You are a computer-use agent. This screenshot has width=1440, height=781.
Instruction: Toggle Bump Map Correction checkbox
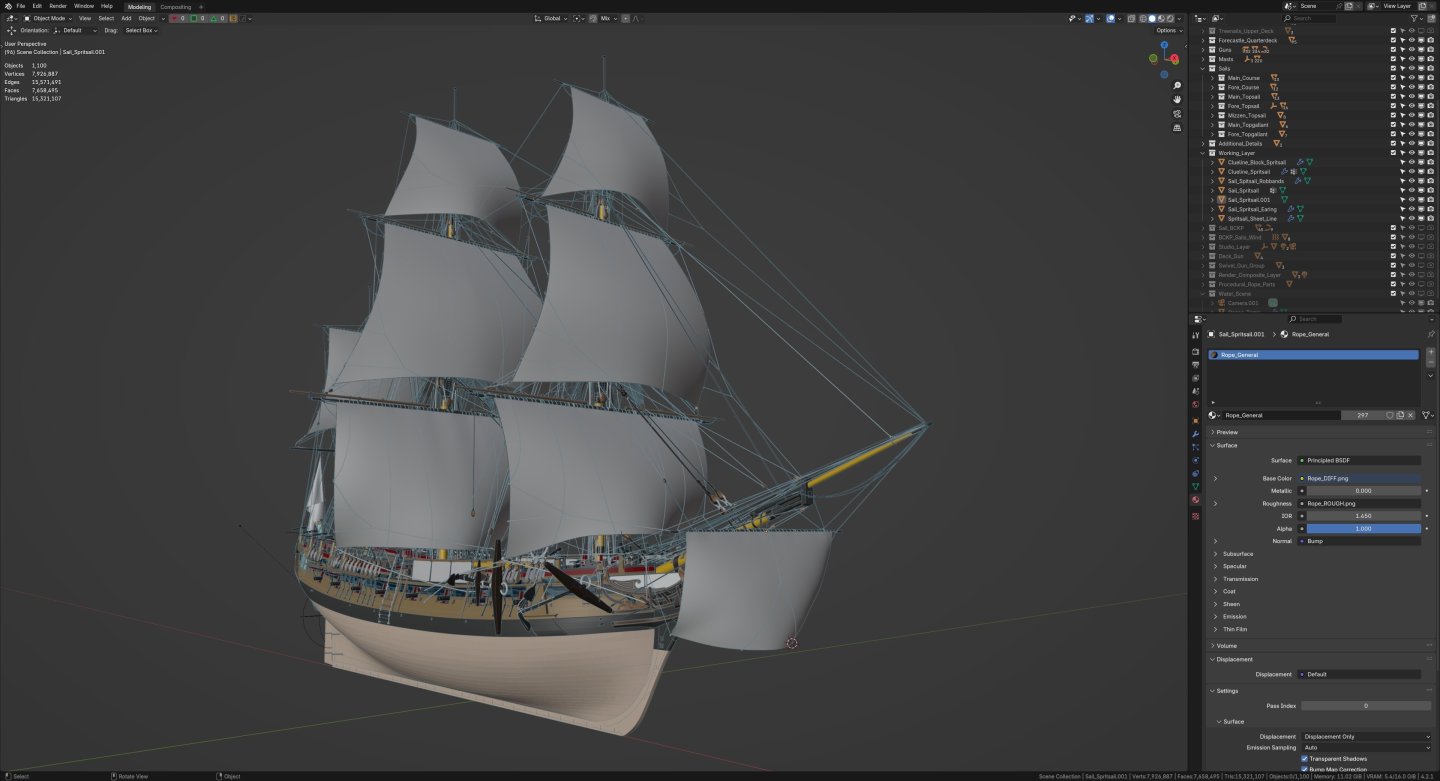[x=1305, y=769]
